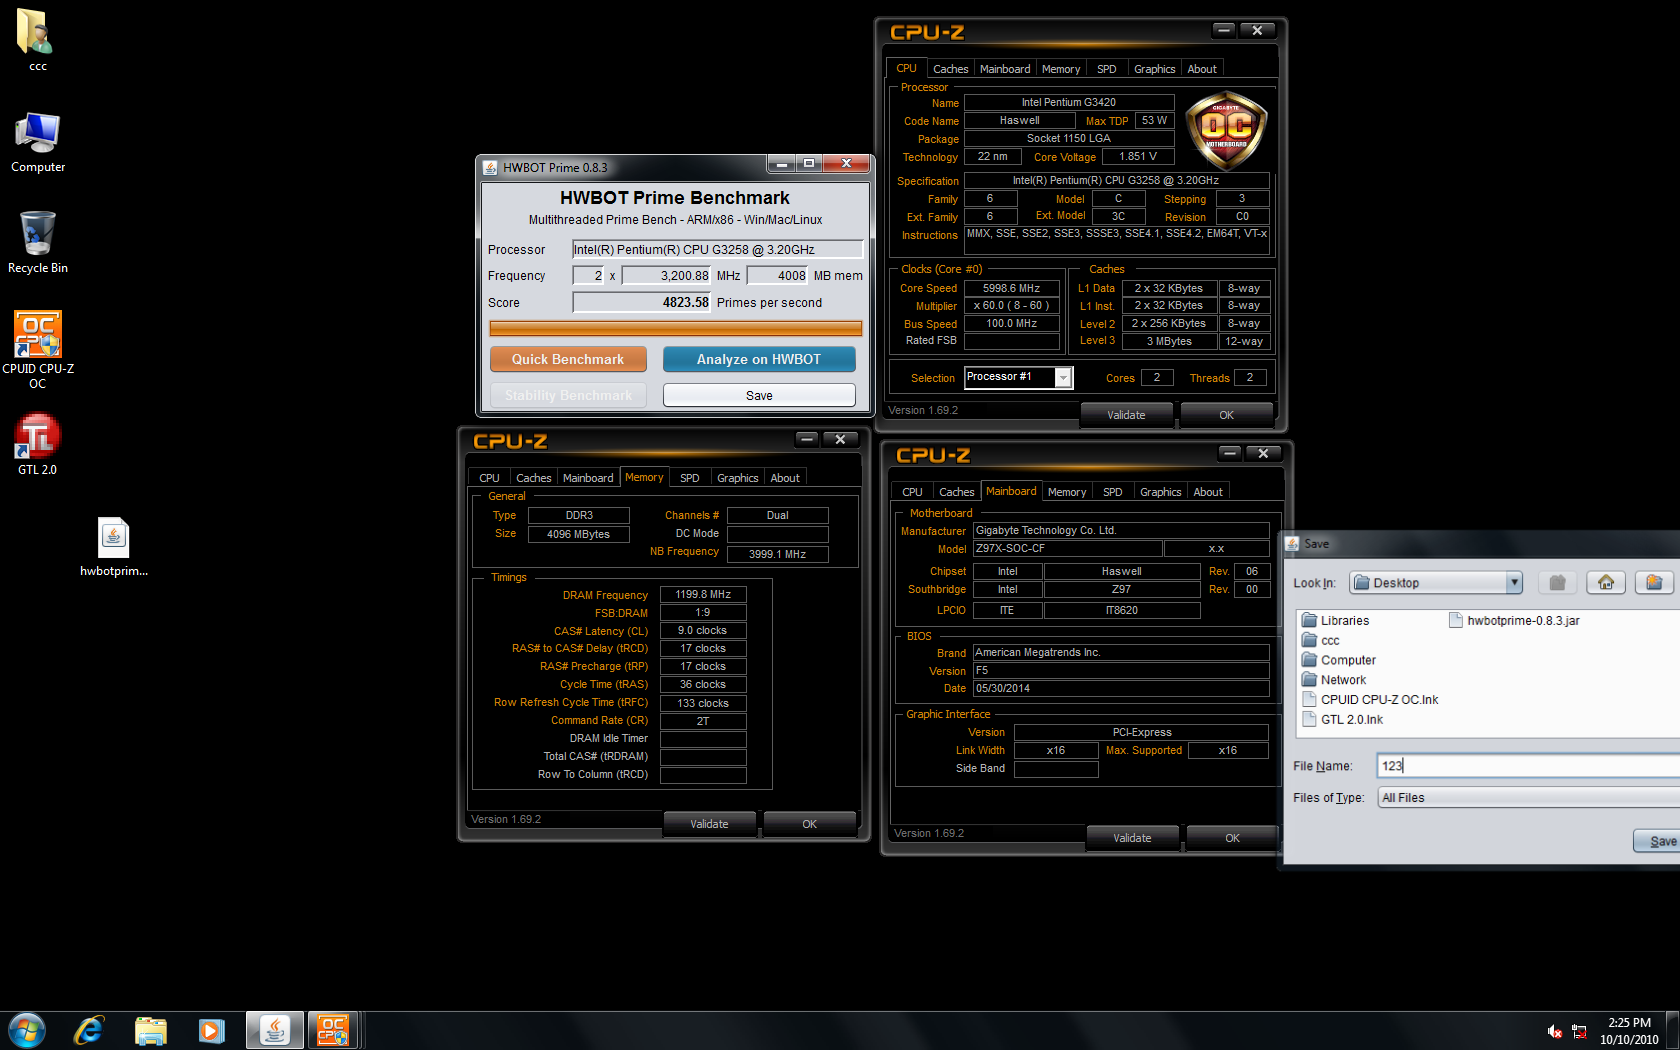
Task: Click Analyze on HWBOT button
Action: (x=759, y=359)
